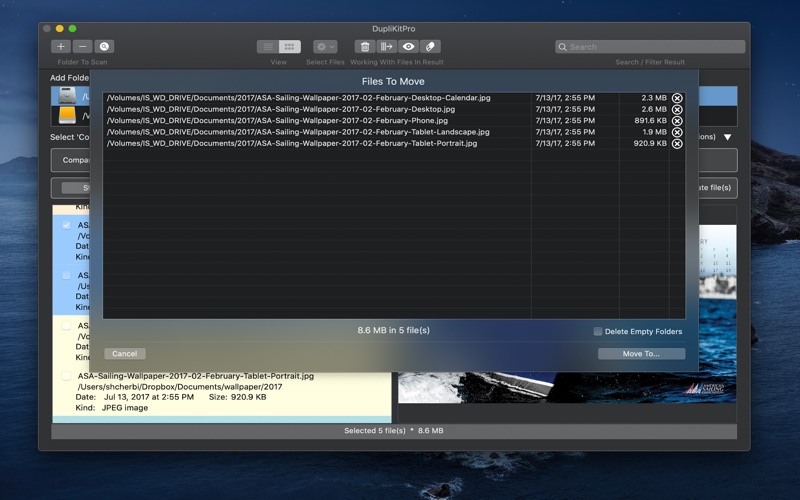Click the eye preview toolbar icon

408,46
